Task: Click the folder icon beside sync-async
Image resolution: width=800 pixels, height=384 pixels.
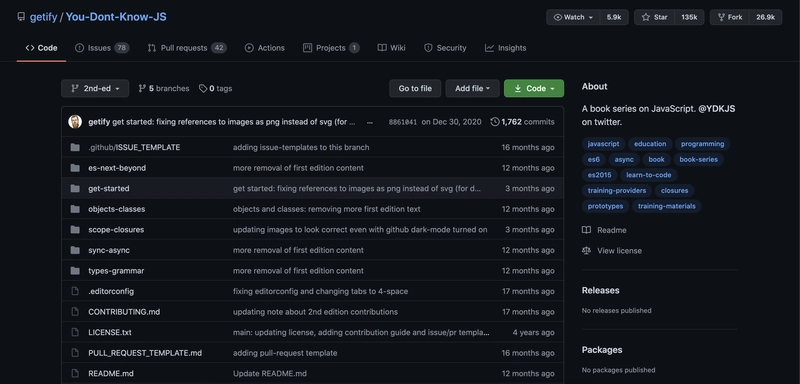Action: [x=75, y=250]
